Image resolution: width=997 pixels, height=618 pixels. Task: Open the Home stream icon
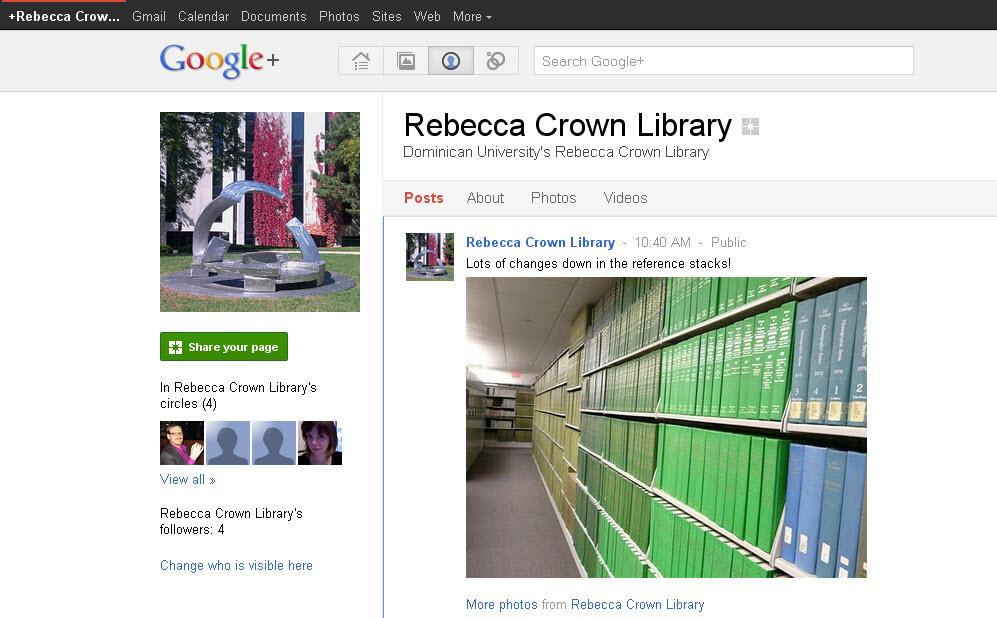tap(361, 61)
